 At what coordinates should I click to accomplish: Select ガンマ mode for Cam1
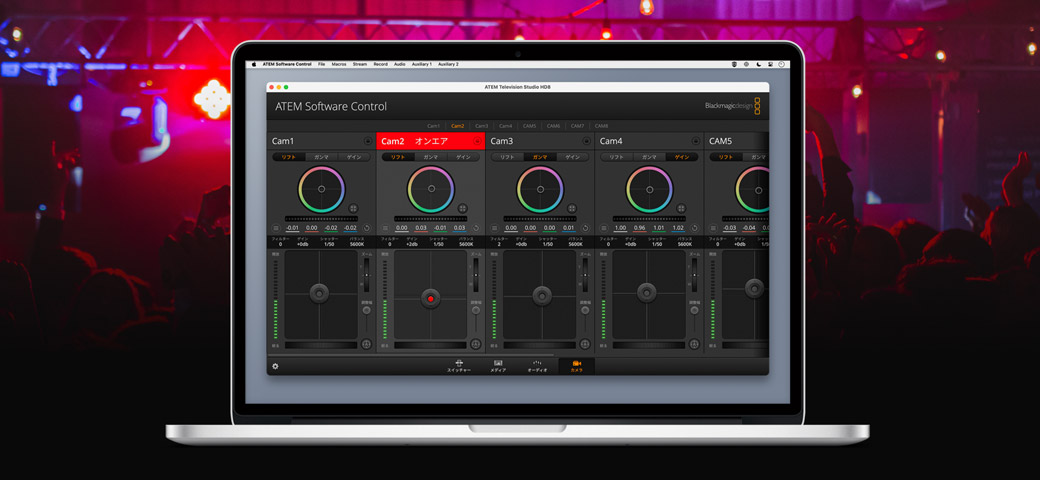(322, 157)
